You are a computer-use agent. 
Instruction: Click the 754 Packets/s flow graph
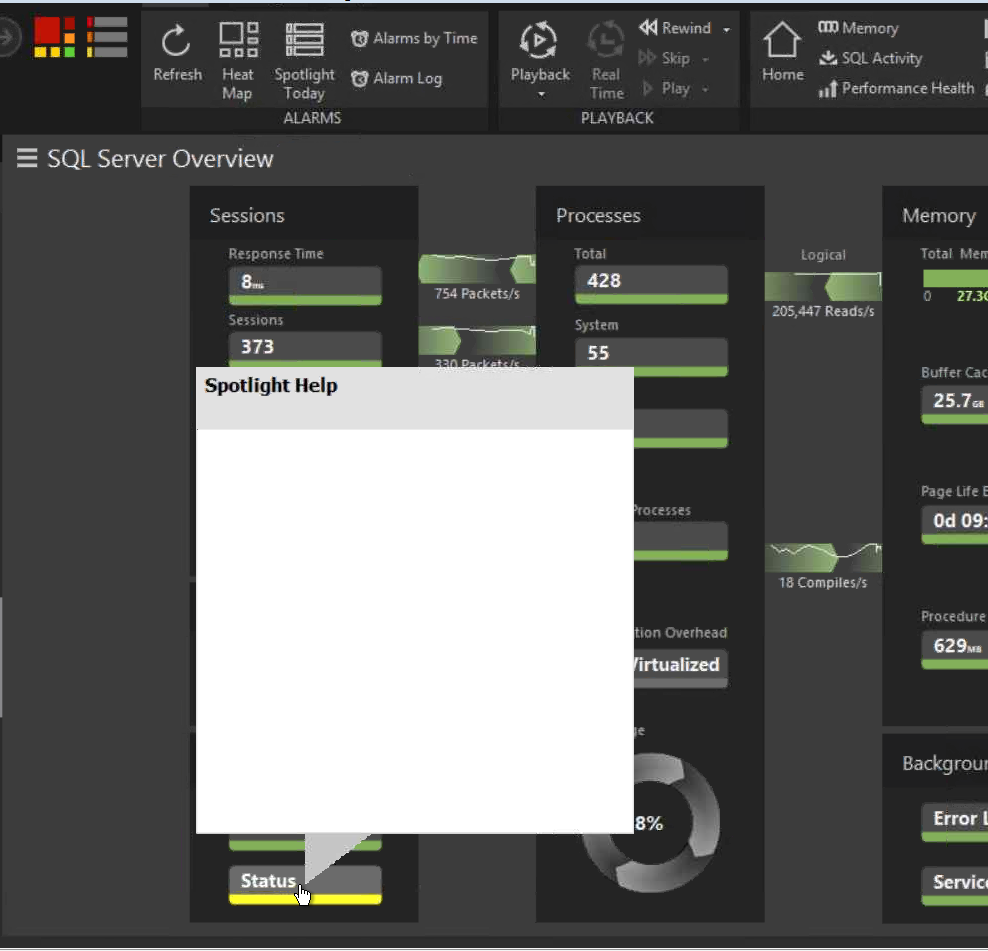pos(477,270)
